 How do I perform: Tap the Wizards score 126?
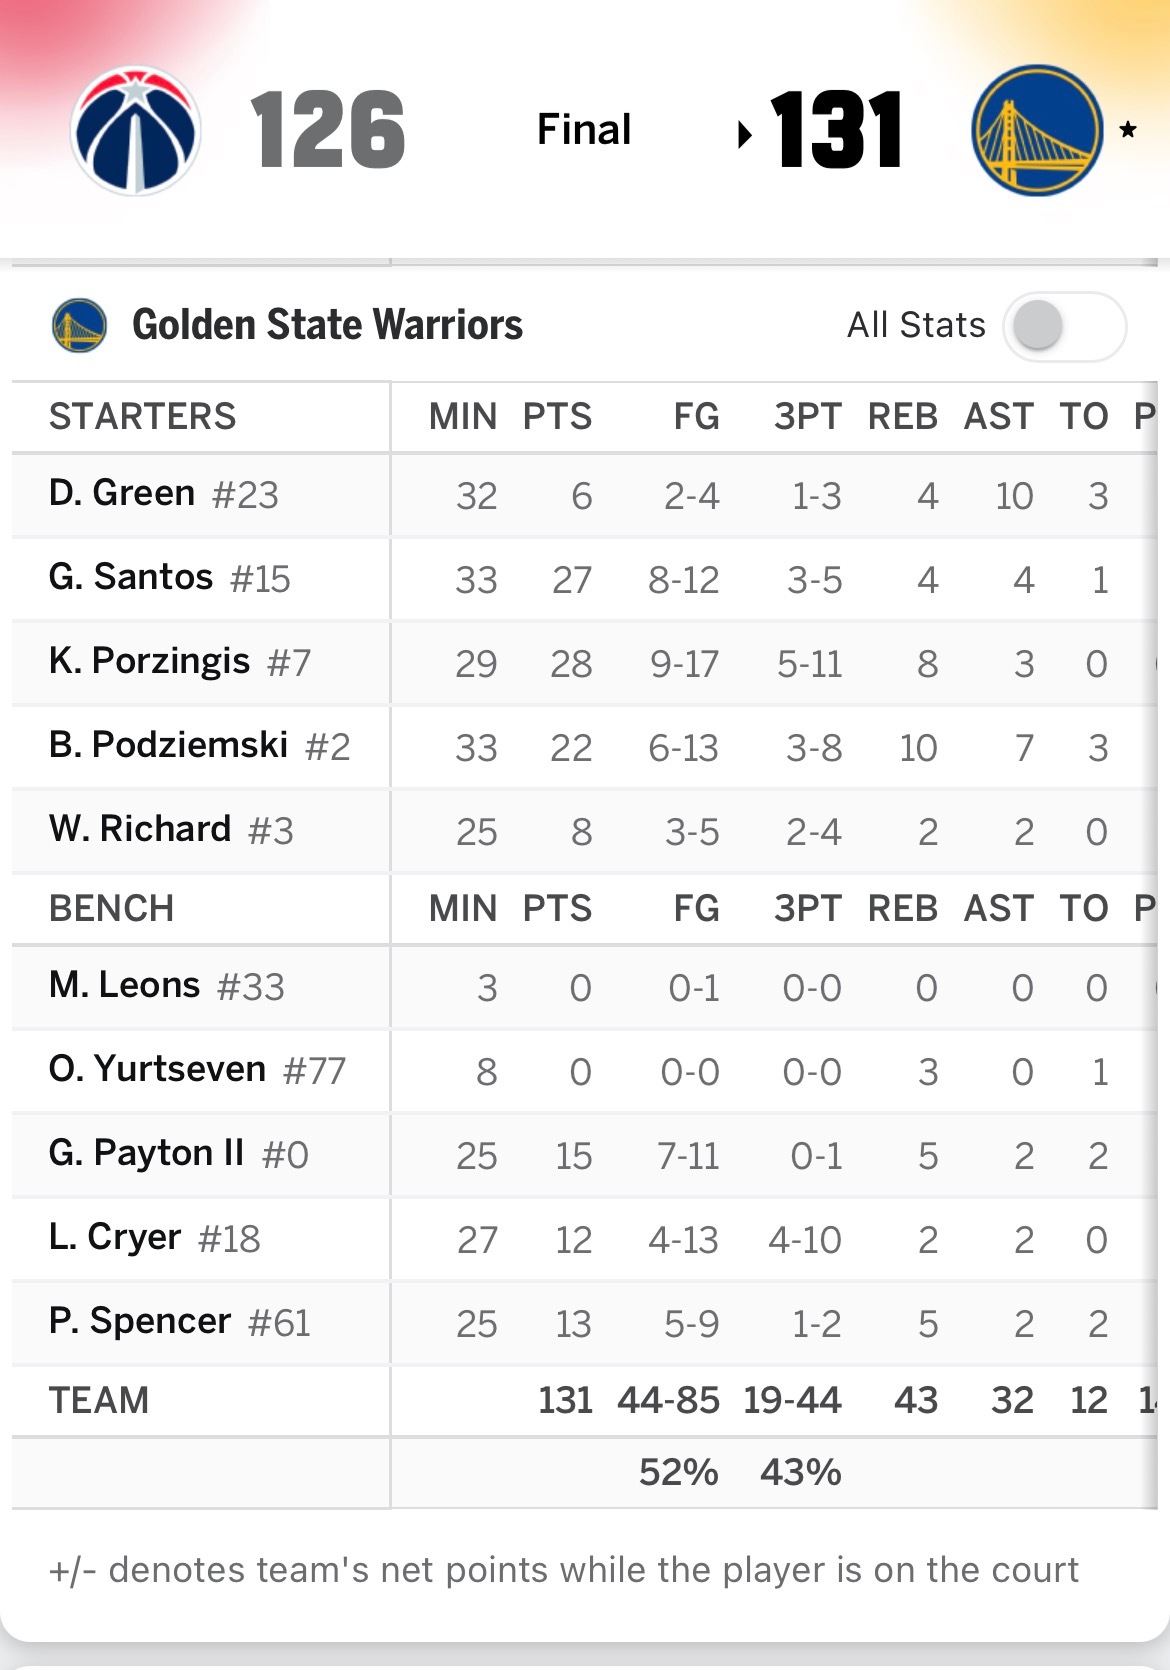[x=327, y=130]
